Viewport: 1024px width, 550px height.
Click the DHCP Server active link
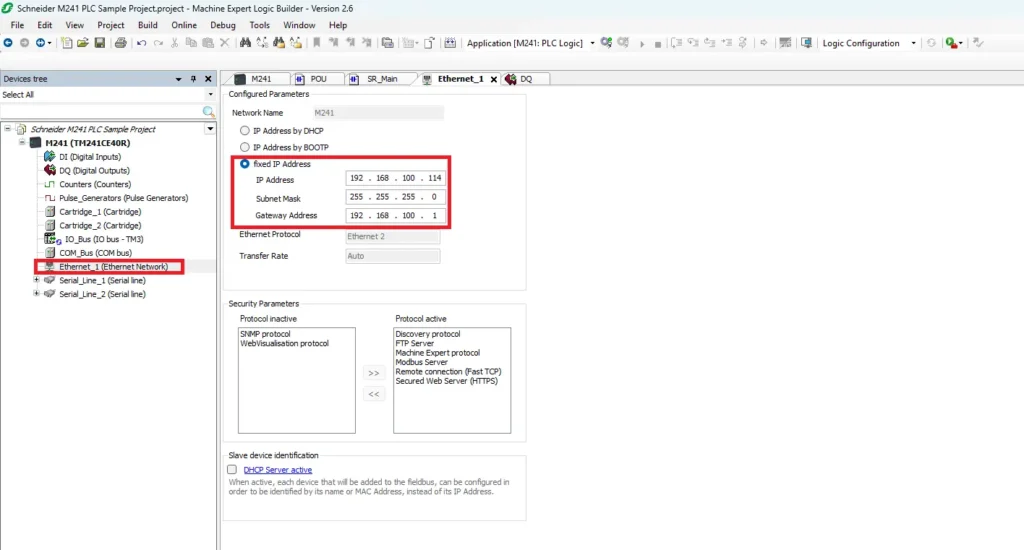point(278,470)
